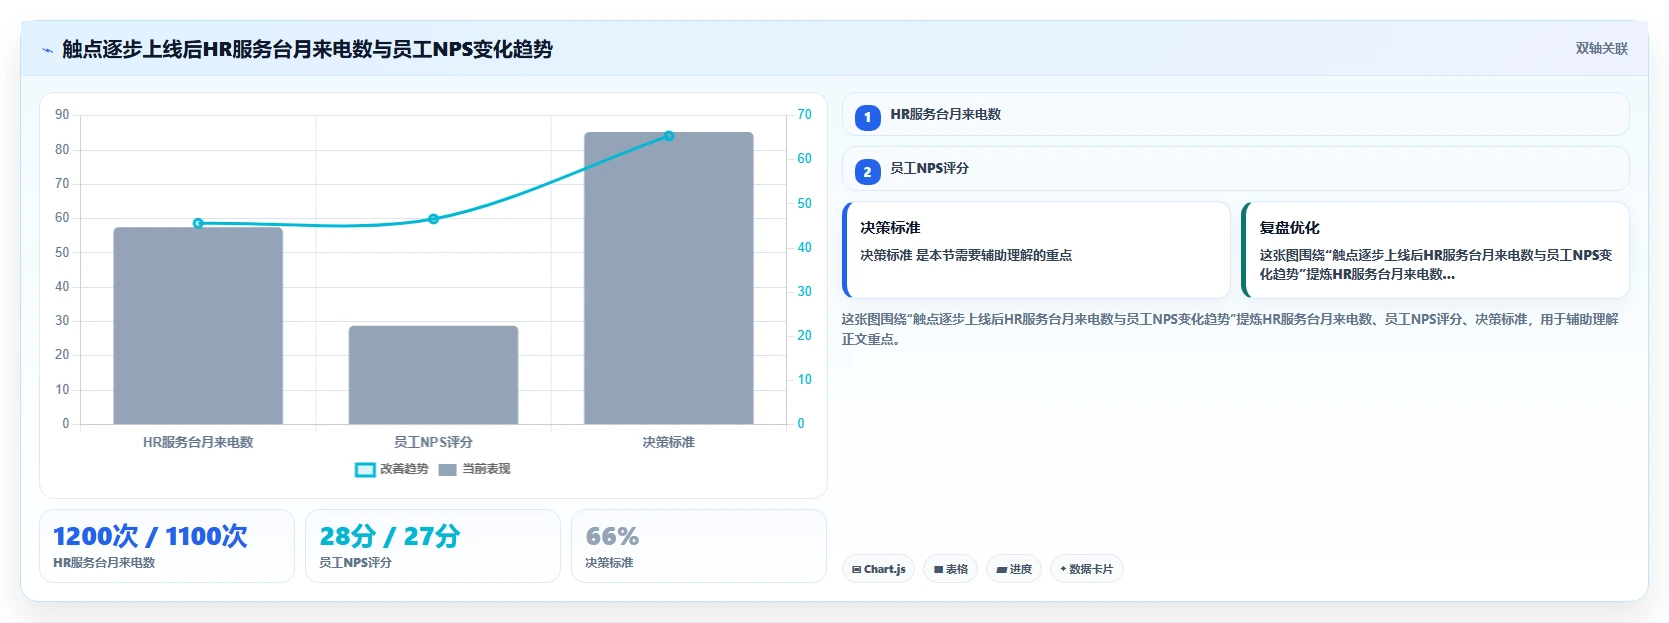Click the x-axis label 决策标准
Viewport: 1669px width, 623px height.
669,442
